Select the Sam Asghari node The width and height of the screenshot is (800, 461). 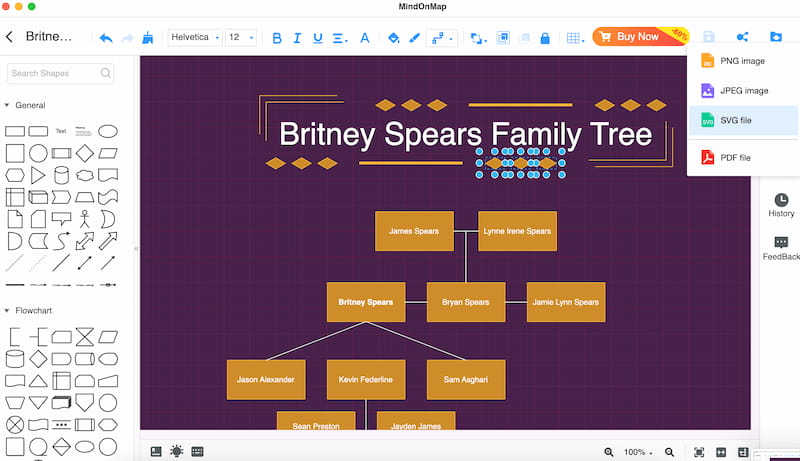(466, 379)
